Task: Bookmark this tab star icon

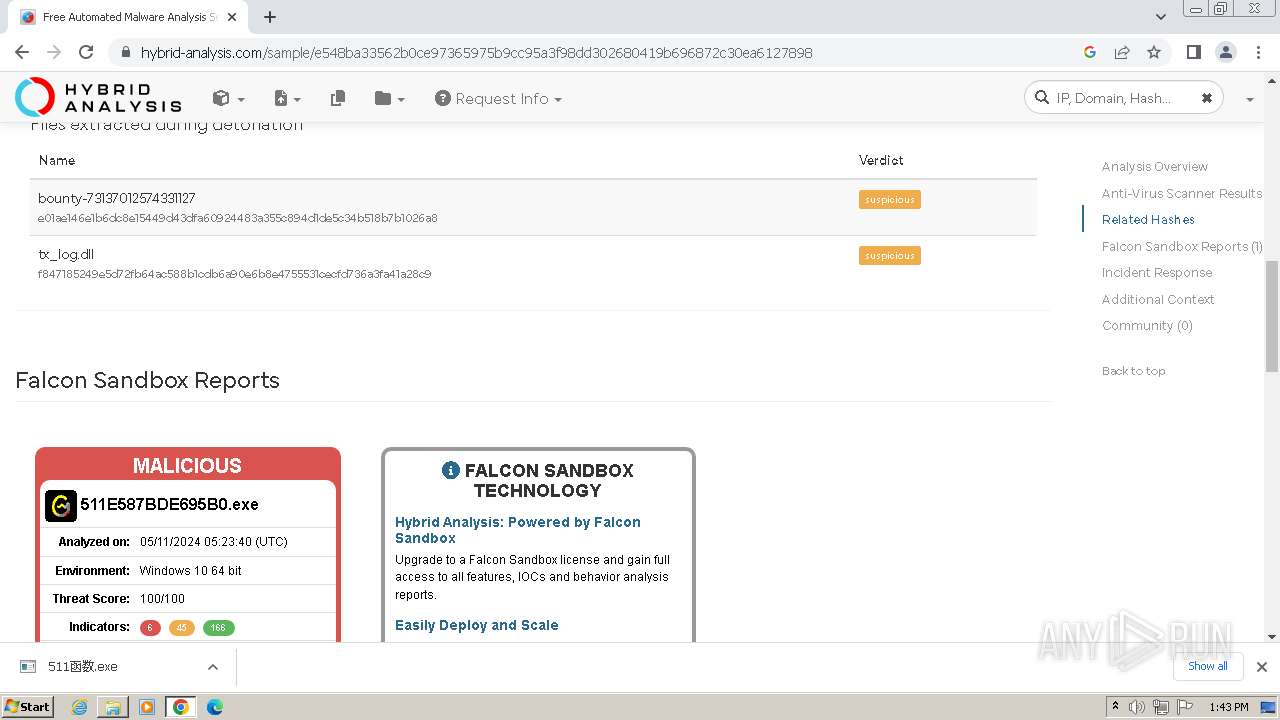Action: pos(1154,52)
